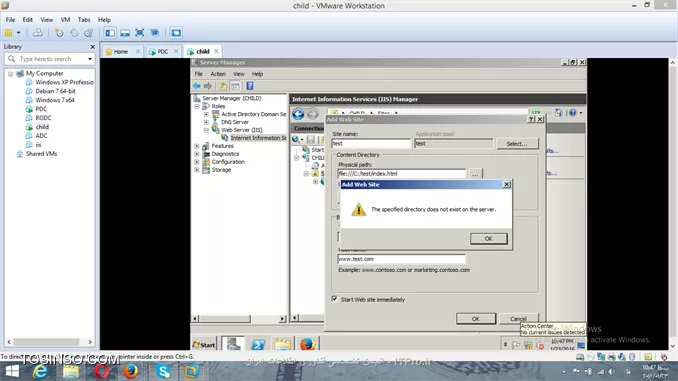Open Skype on host taskbar
Screen dimensions: 678x381
[163, 371]
